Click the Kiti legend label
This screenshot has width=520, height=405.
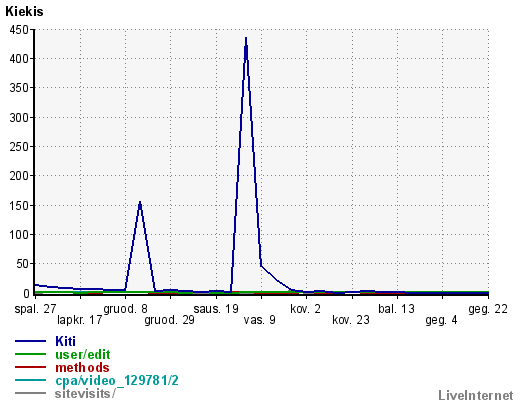point(65,341)
